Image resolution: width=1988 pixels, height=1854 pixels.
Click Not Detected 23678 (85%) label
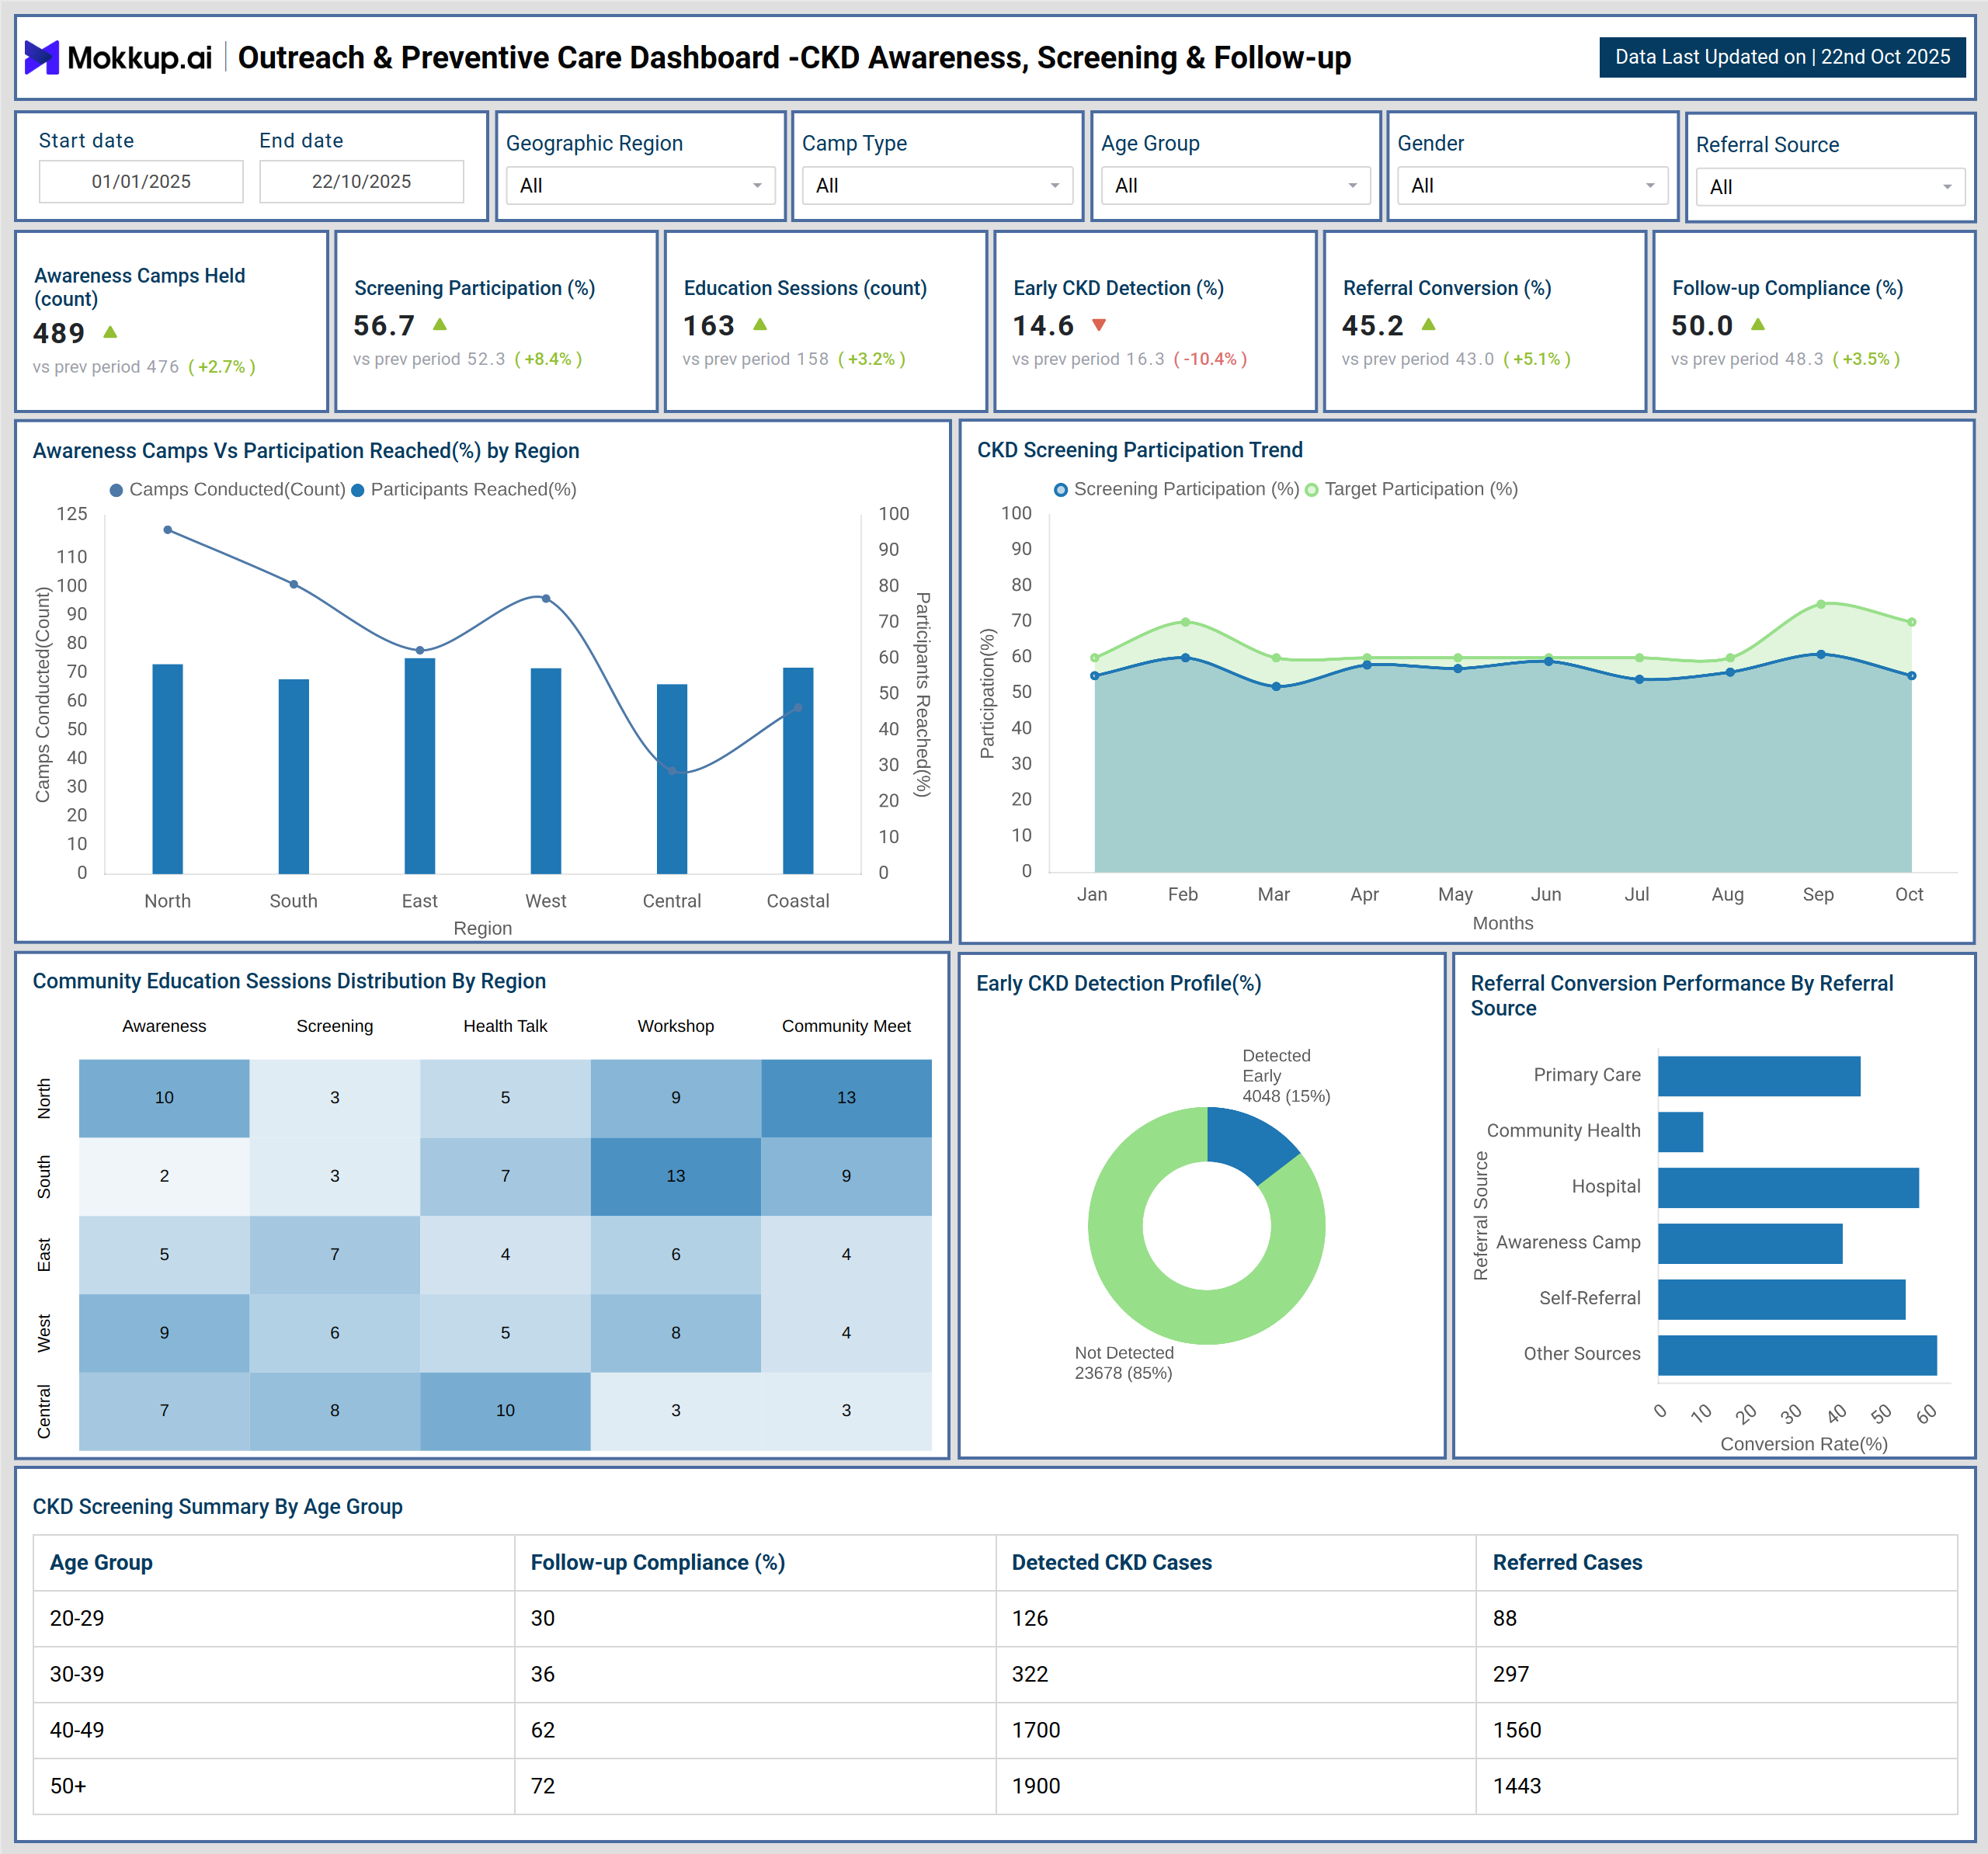click(1124, 1363)
